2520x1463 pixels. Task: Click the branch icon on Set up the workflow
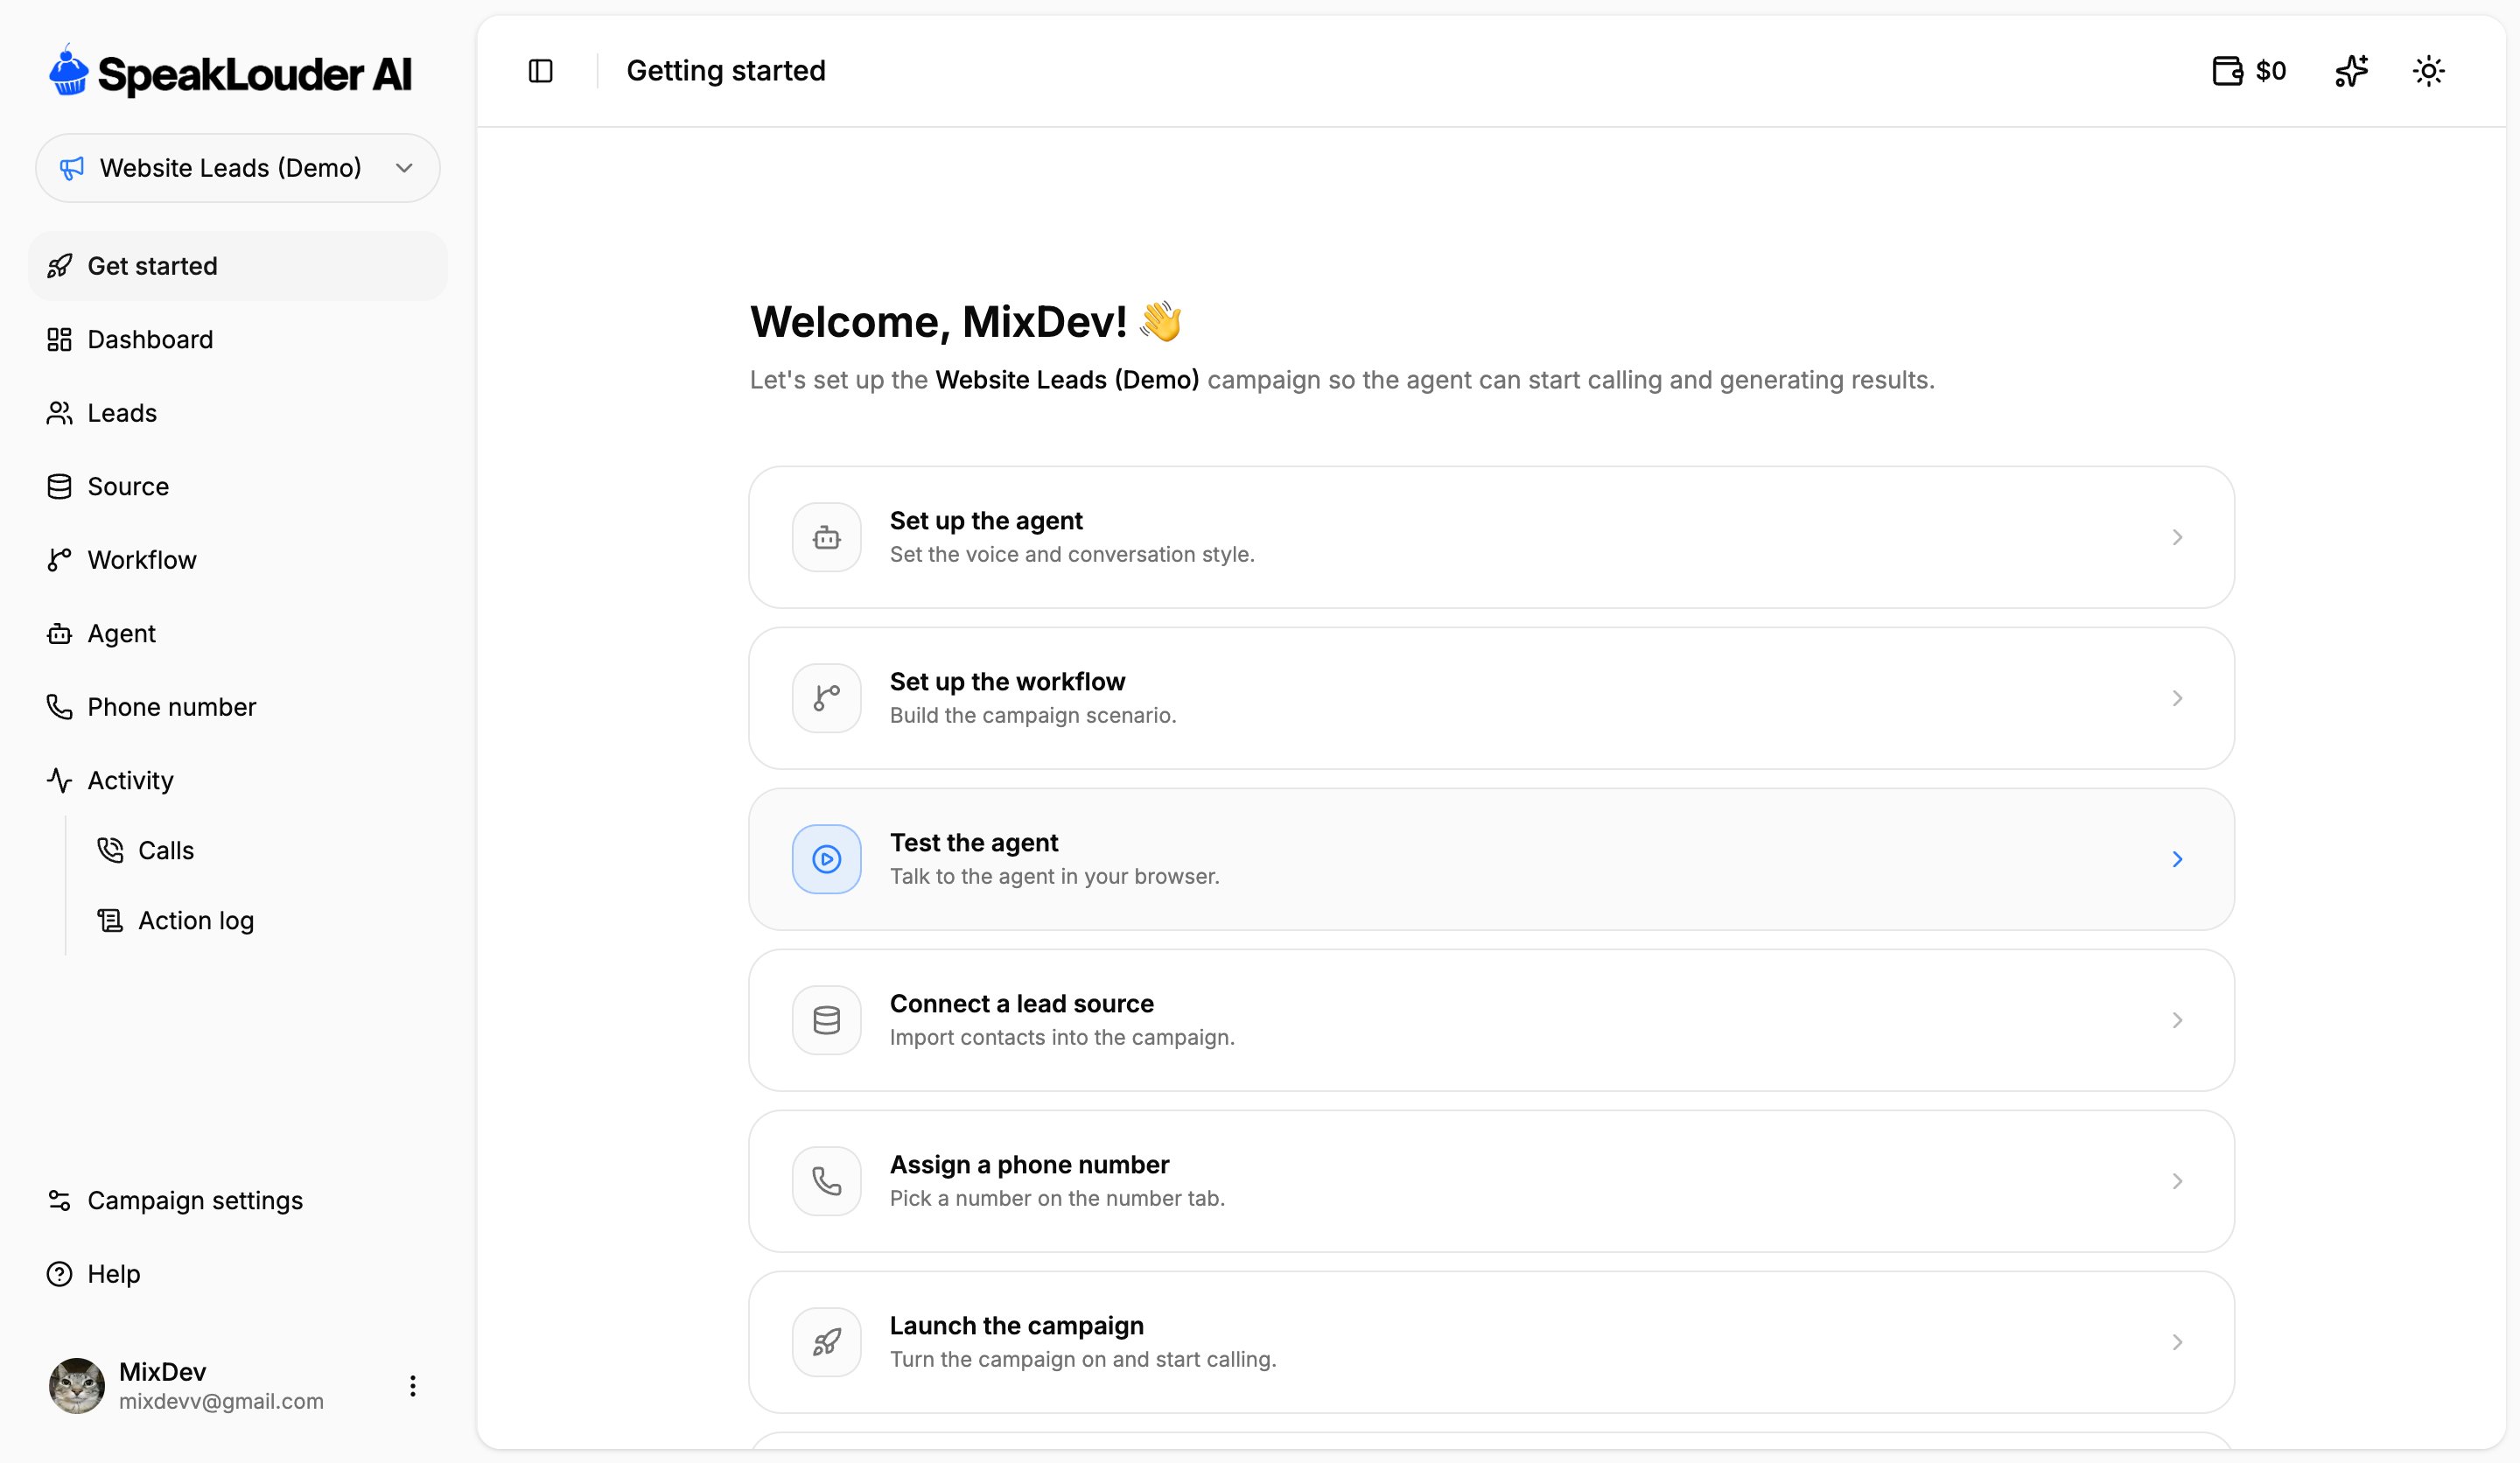[x=827, y=698]
